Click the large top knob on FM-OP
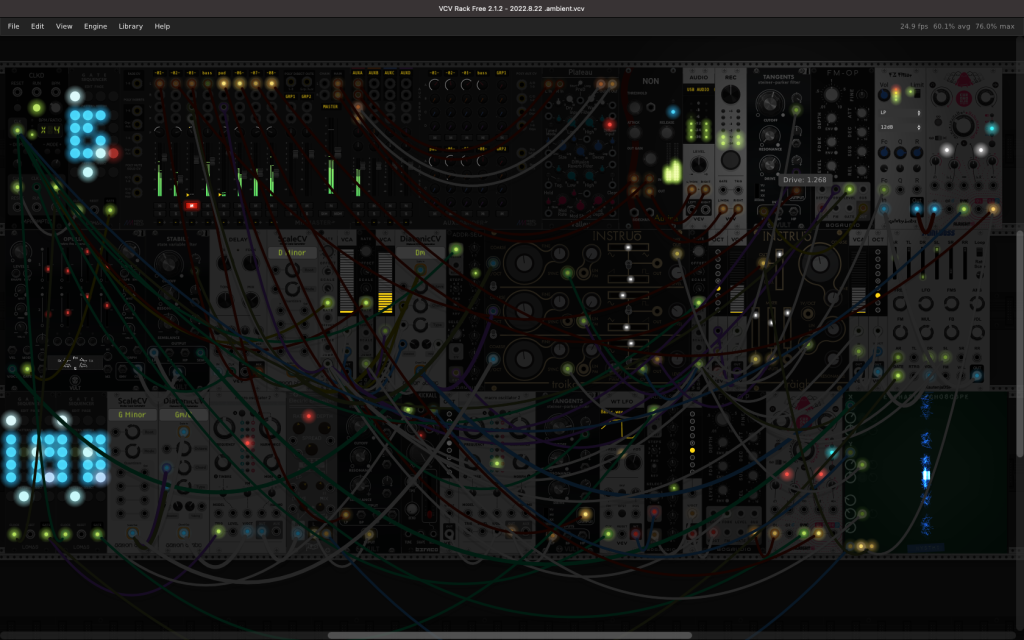Screen dimensions: 1024x640 pyautogui.click(x=831, y=94)
